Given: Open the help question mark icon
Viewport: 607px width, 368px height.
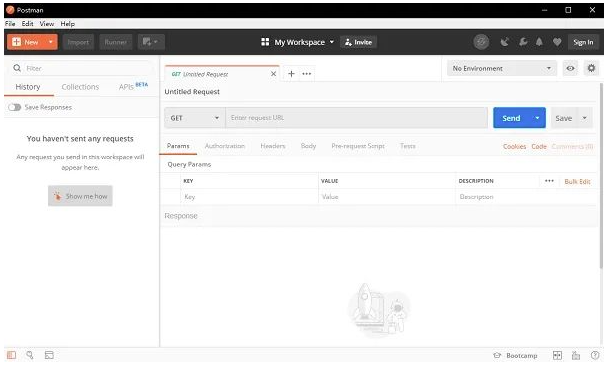Looking at the screenshot, I should 595,356.
